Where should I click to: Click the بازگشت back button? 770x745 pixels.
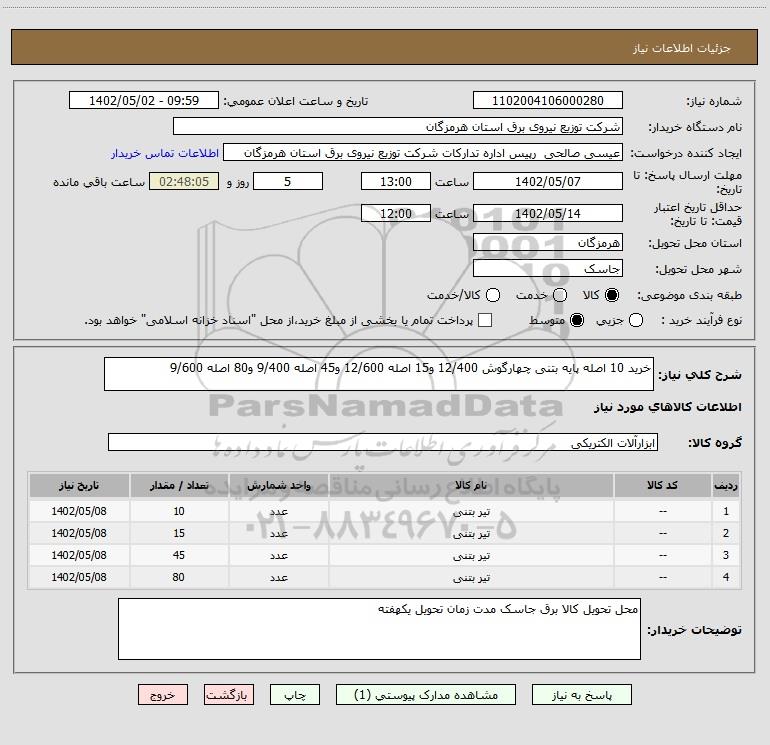click(x=229, y=695)
